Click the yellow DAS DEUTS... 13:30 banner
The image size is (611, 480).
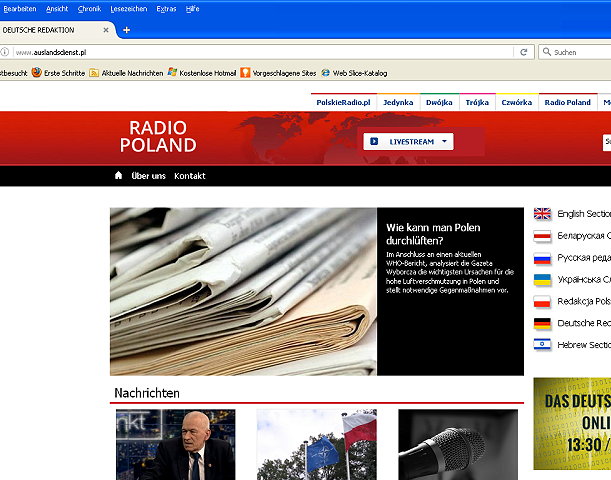572,424
